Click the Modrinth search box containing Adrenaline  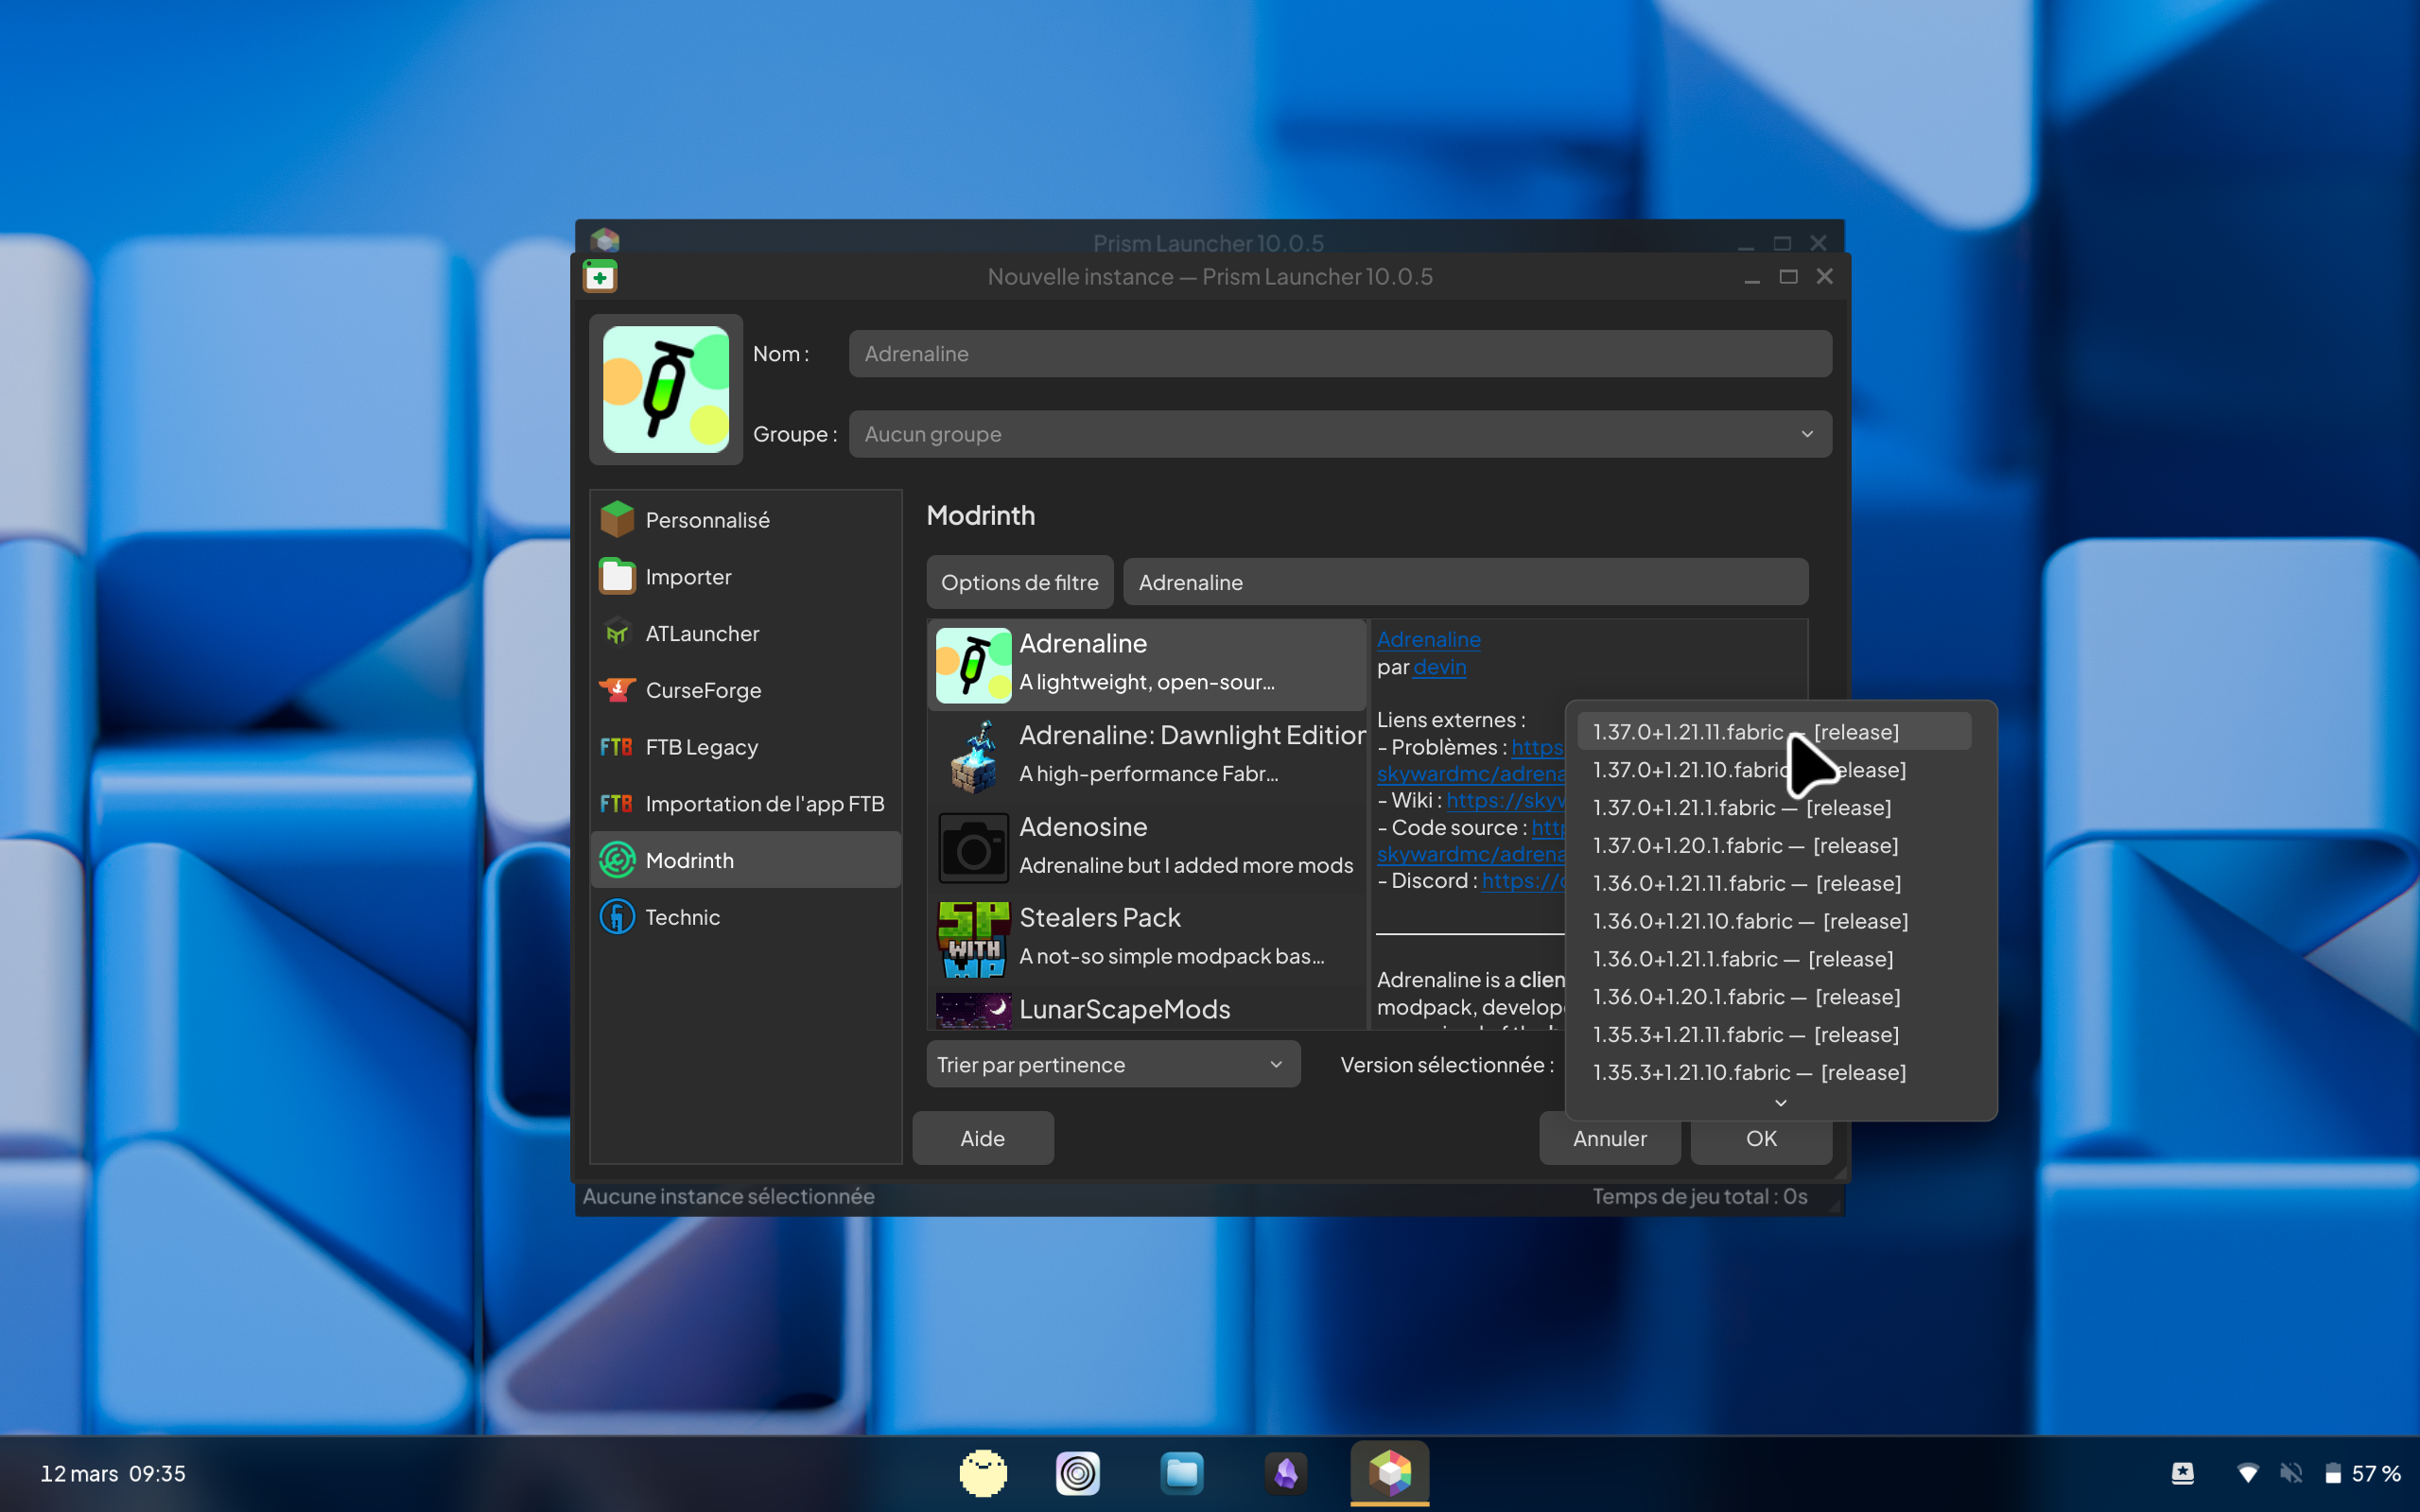pyautogui.click(x=1465, y=582)
